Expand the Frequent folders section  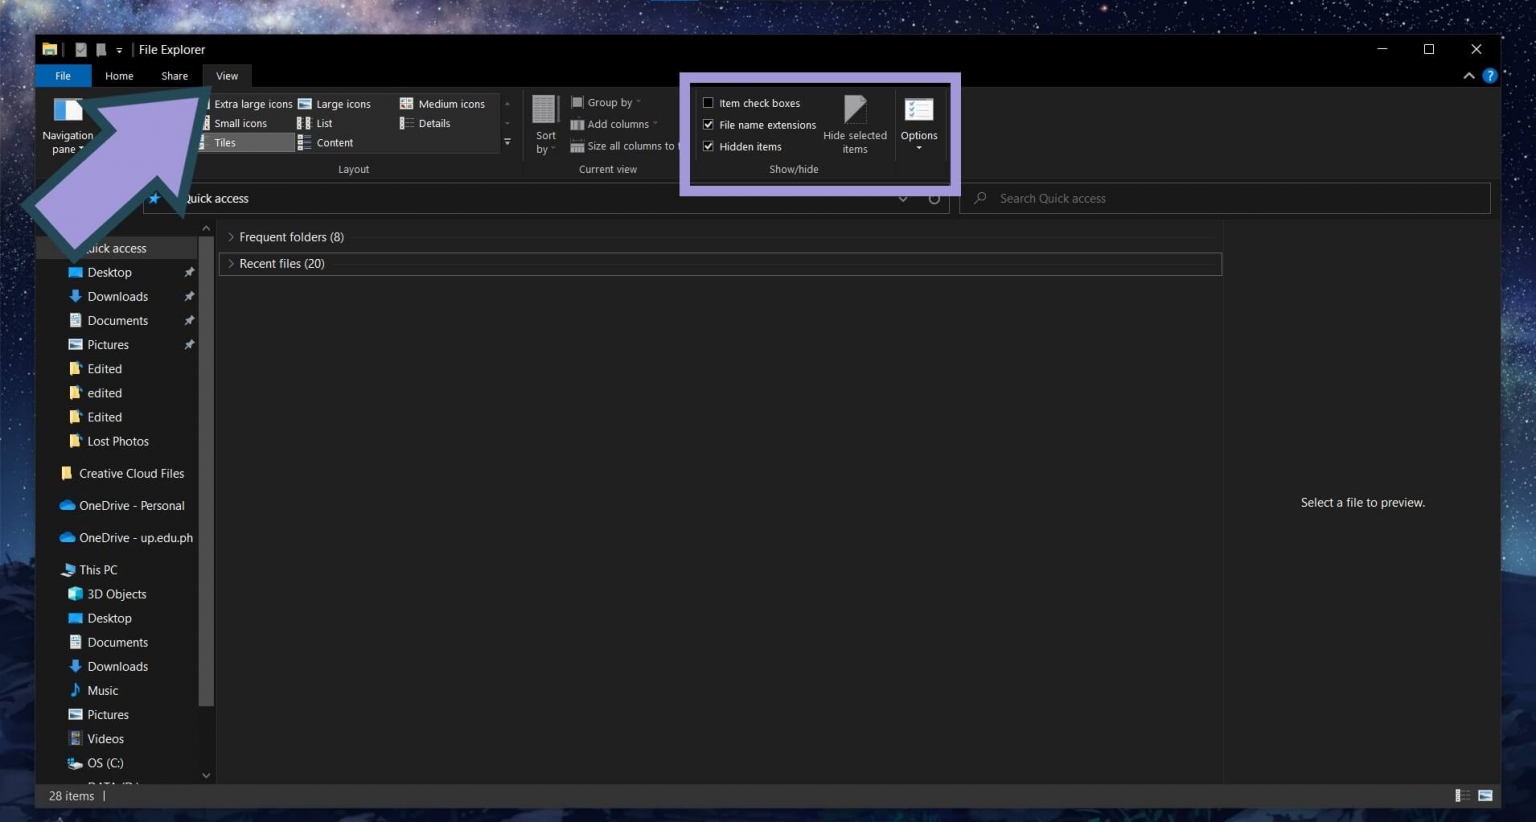[231, 237]
